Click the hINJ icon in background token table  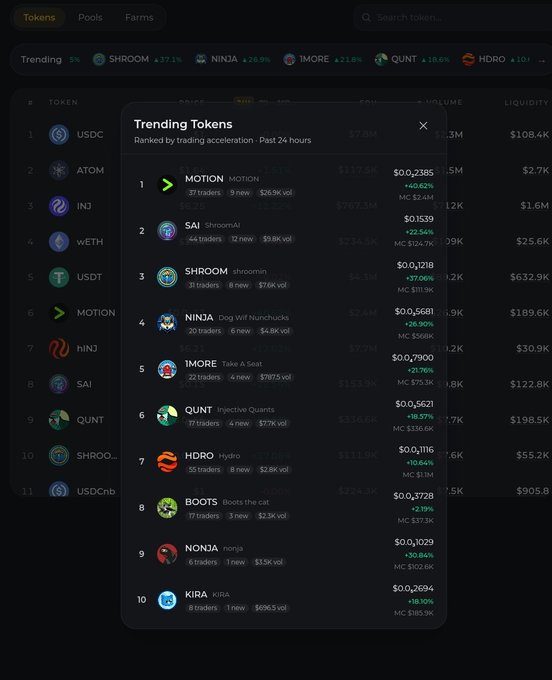59,348
